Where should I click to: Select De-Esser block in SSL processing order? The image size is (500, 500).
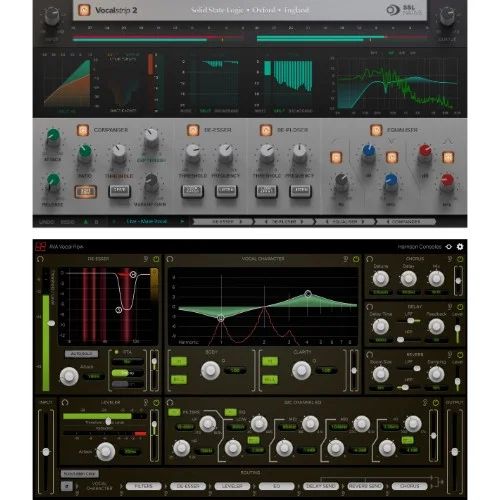click(x=223, y=222)
